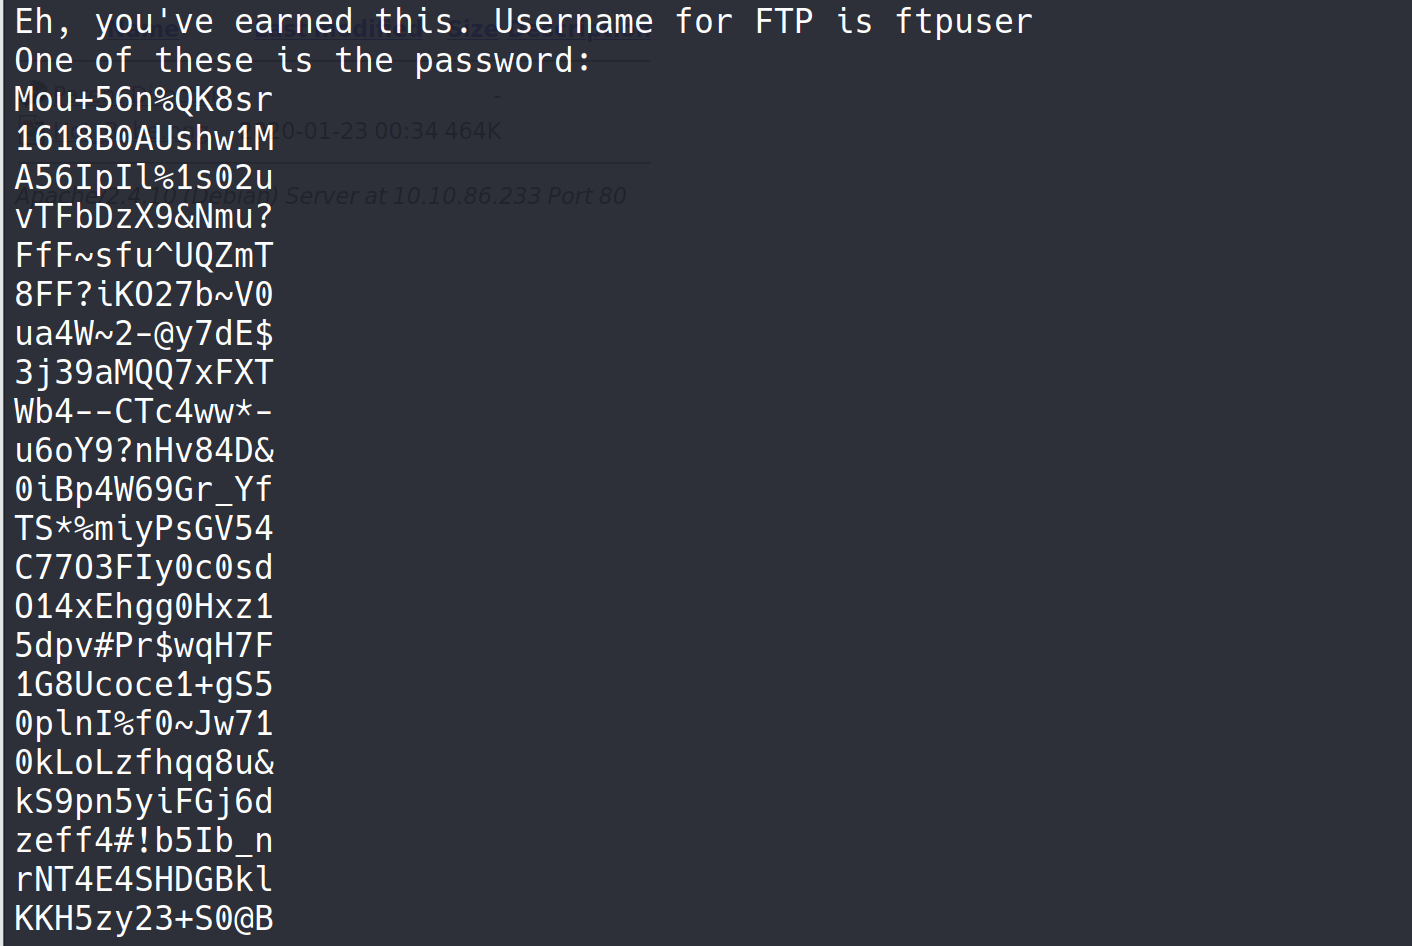Click the last line KKH5zy23+S0@B
The image size is (1412, 946).
[144, 919]
